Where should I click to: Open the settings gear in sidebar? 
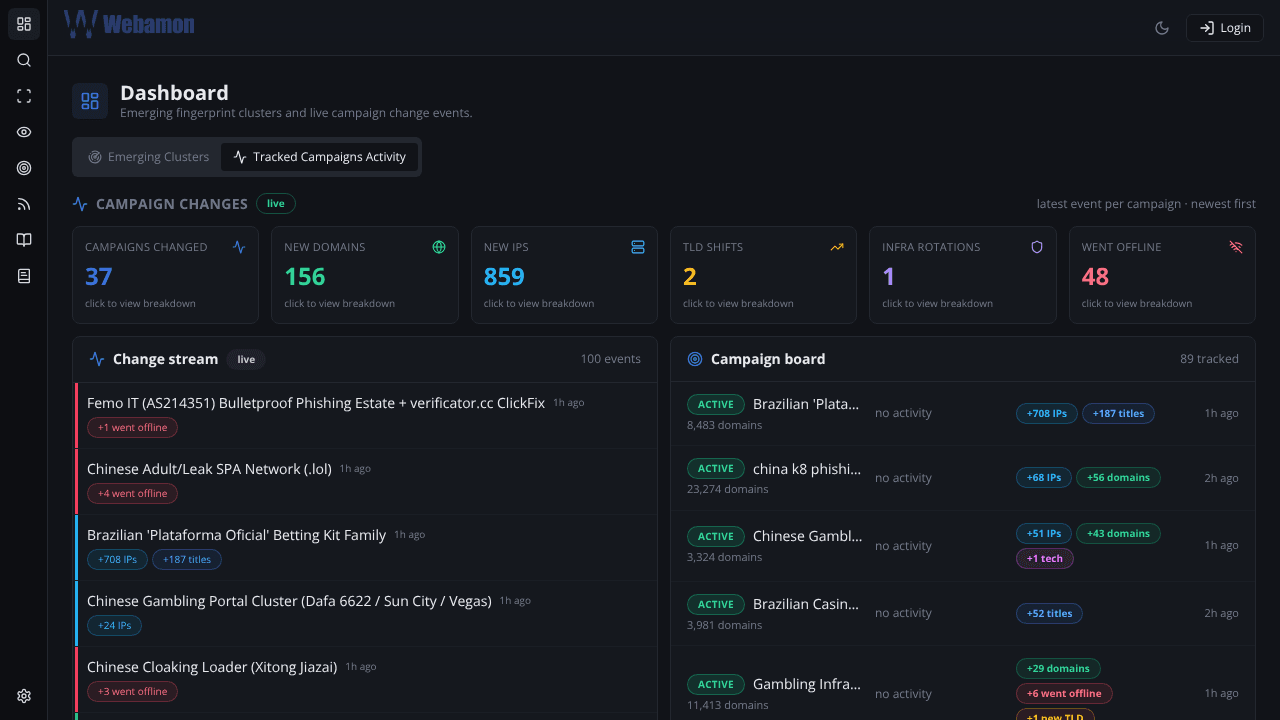tap(24, 696)
